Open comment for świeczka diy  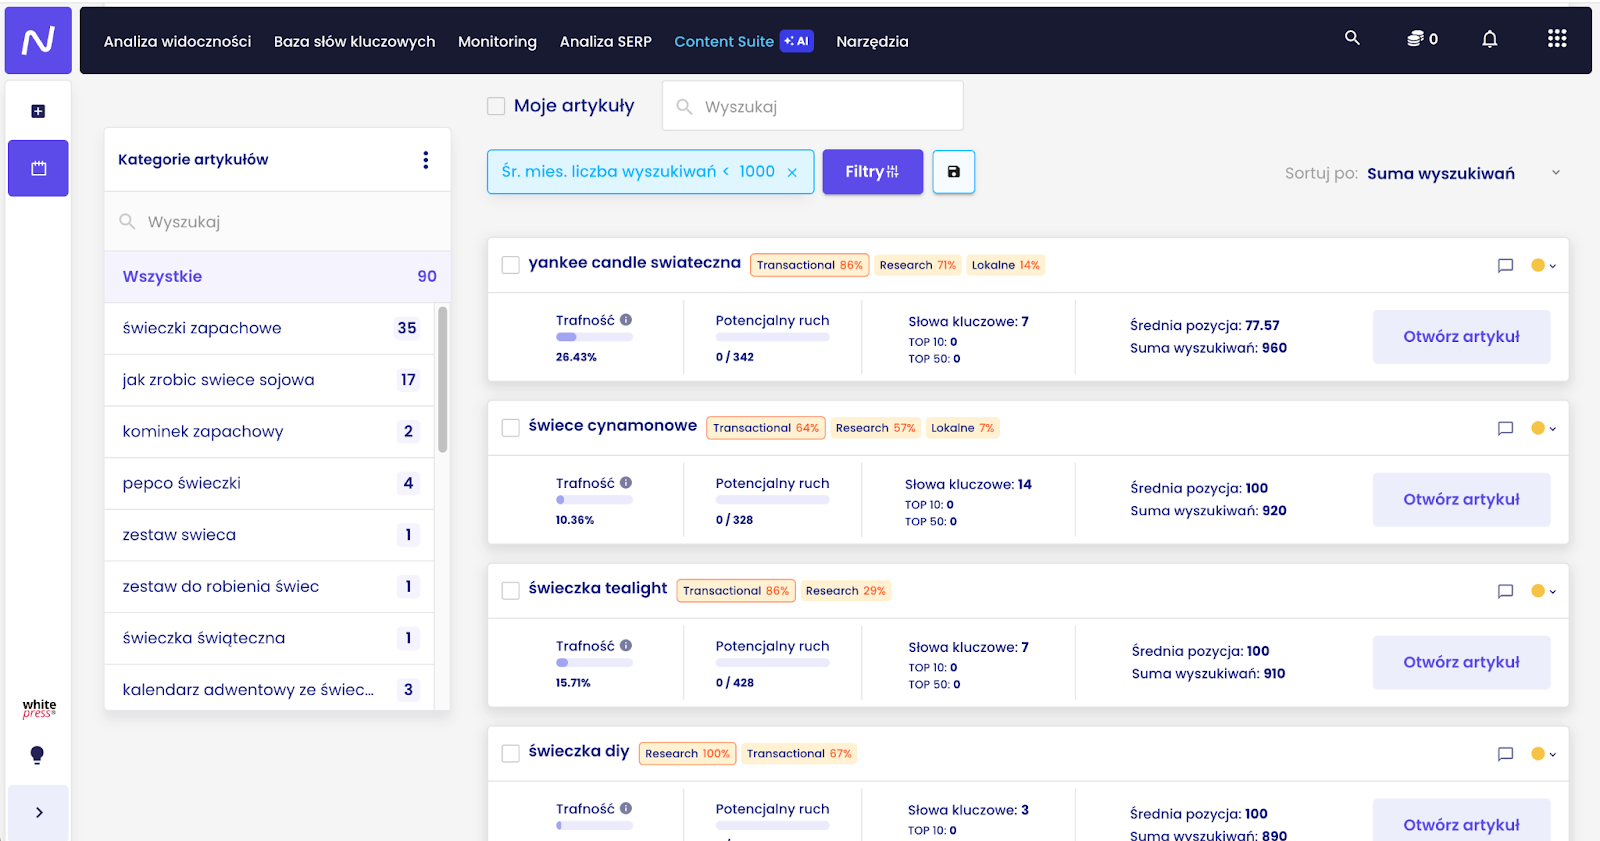[1505, 754]
